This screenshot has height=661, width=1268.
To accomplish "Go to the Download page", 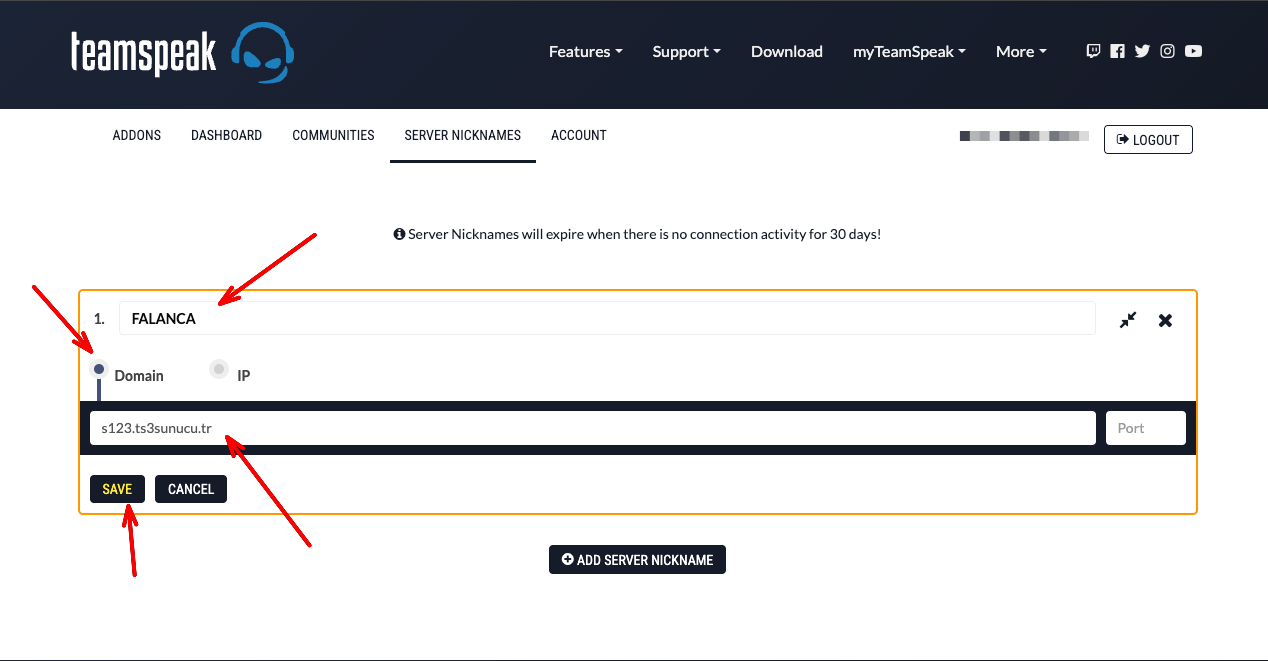I will click(x=787, y=52).
